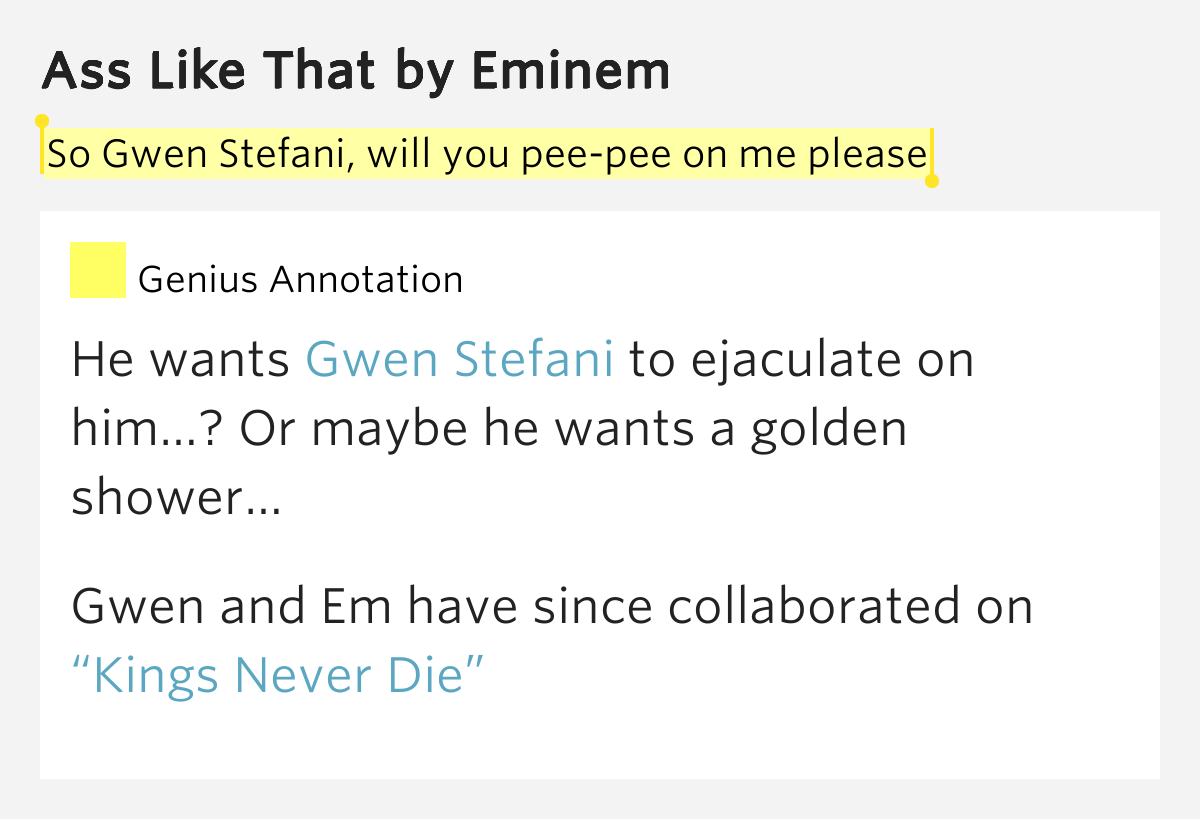Click the yellow Genius Annotation square icon
Viewport: 1200px width, 819px height.
click(x=98, y=270)
